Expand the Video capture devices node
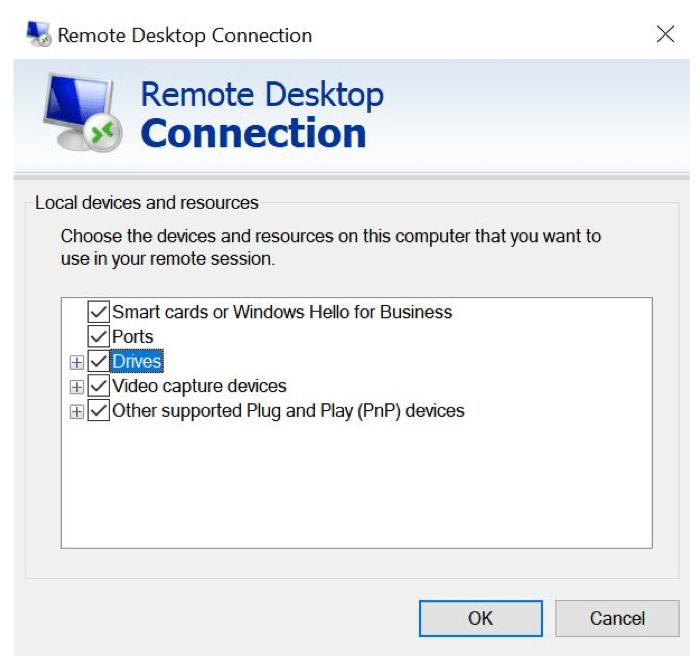The image size is (700, 669). 76,386
